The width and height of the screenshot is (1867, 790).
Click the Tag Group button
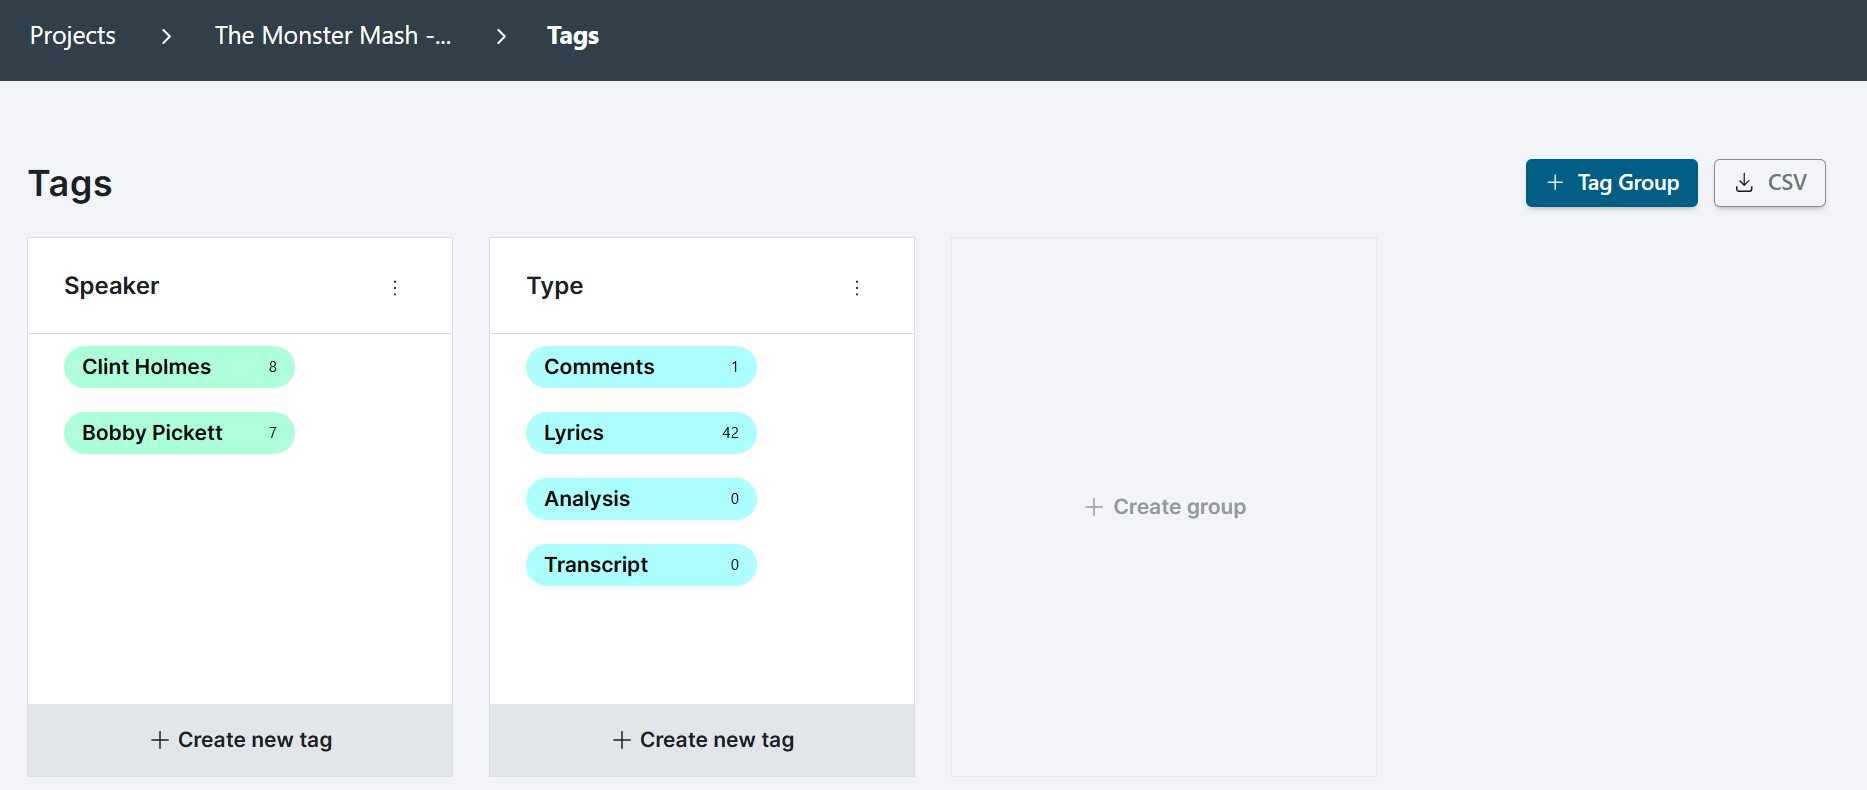(x=1611, y=183)
